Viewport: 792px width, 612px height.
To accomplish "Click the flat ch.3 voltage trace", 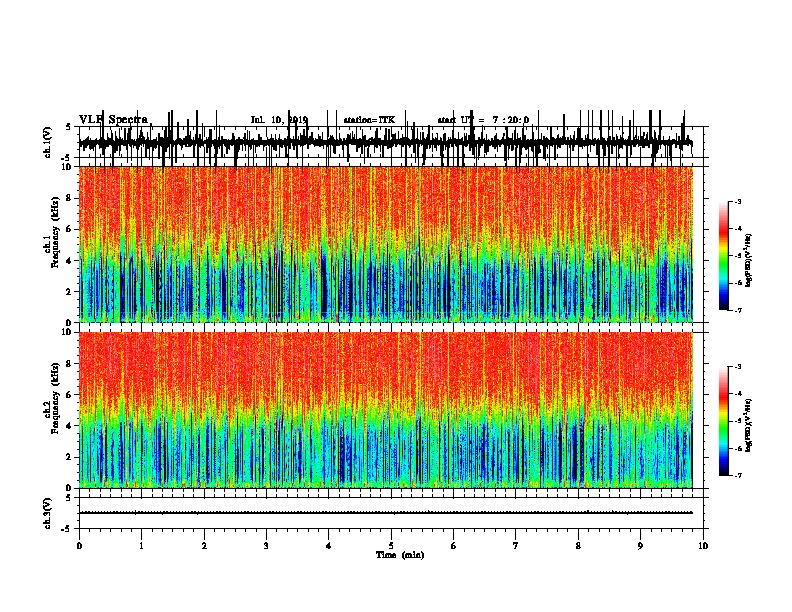I will tap(385, 513).
